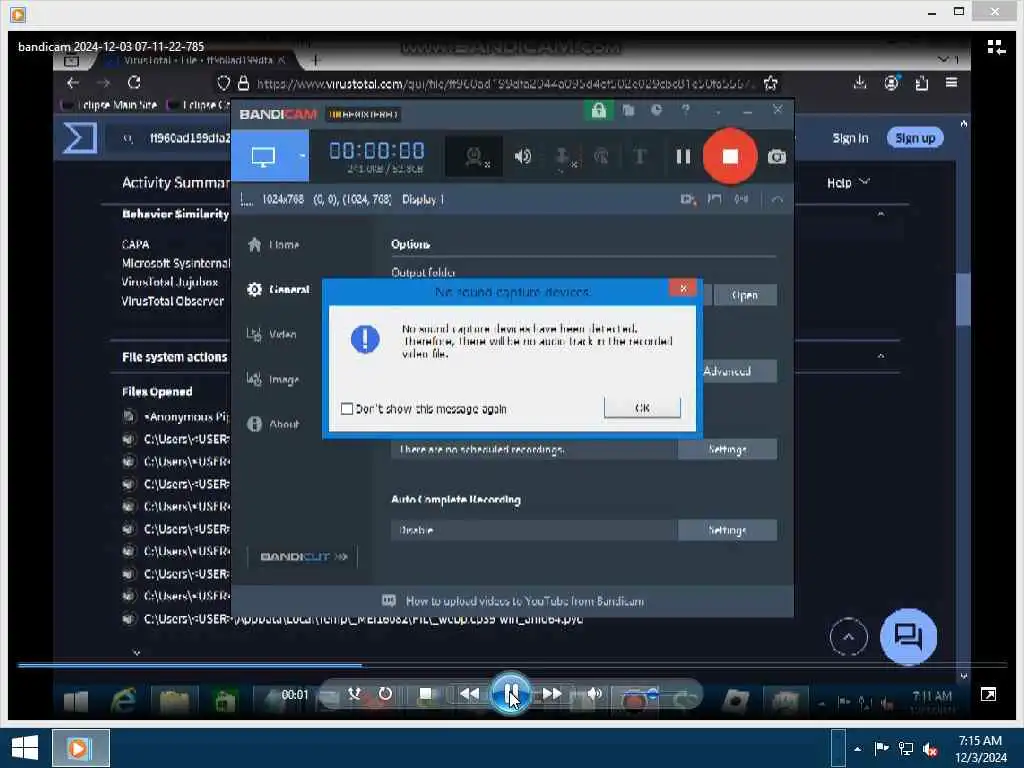Click the VirusTotal logo

(x=80, y=138)
